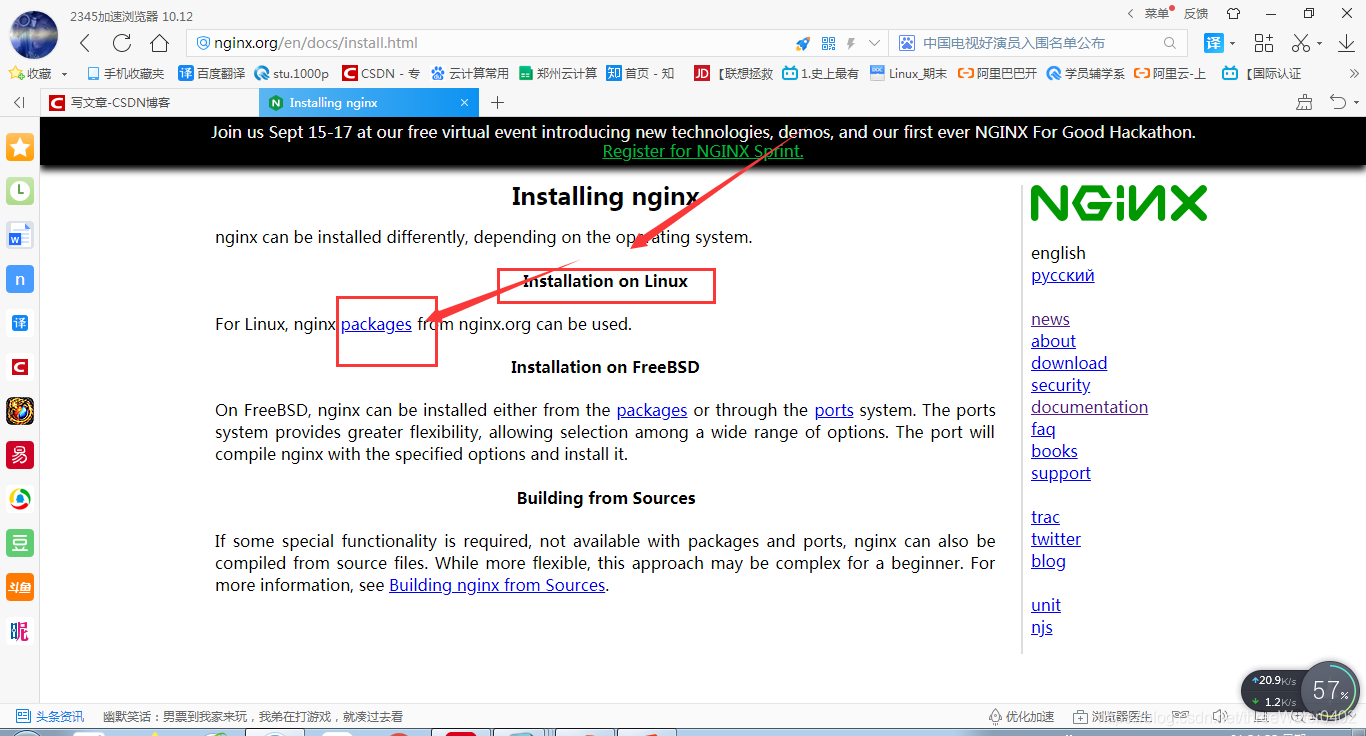This screenshot has width=1366, height=736.
Task: Open the stu.1000p bookmark
Action: tap(292, 73)
